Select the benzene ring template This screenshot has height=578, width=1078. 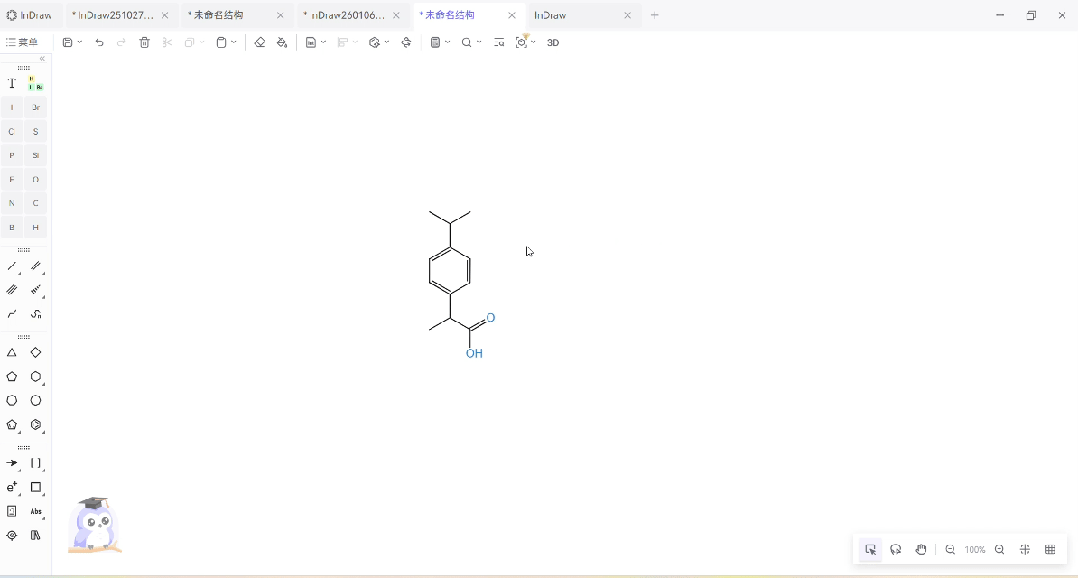coord(36,425)
